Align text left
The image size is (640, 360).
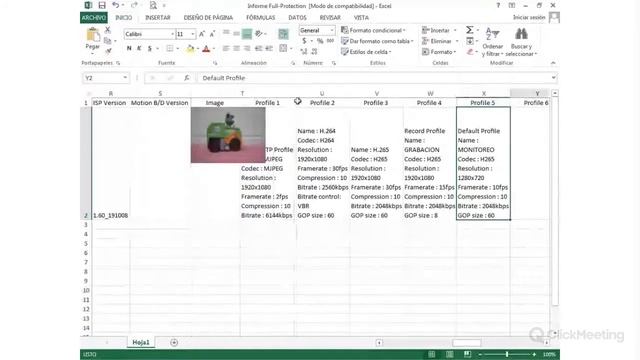226,49
